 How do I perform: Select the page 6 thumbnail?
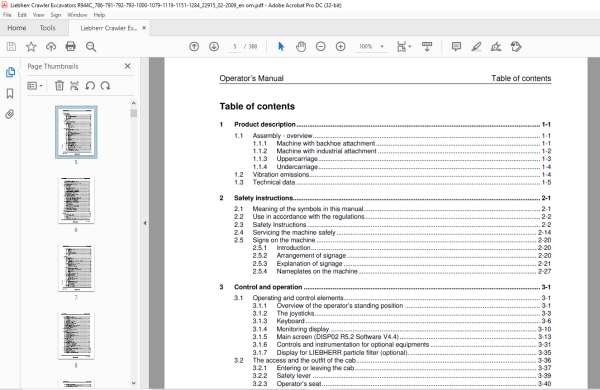(x=76, y=200)
